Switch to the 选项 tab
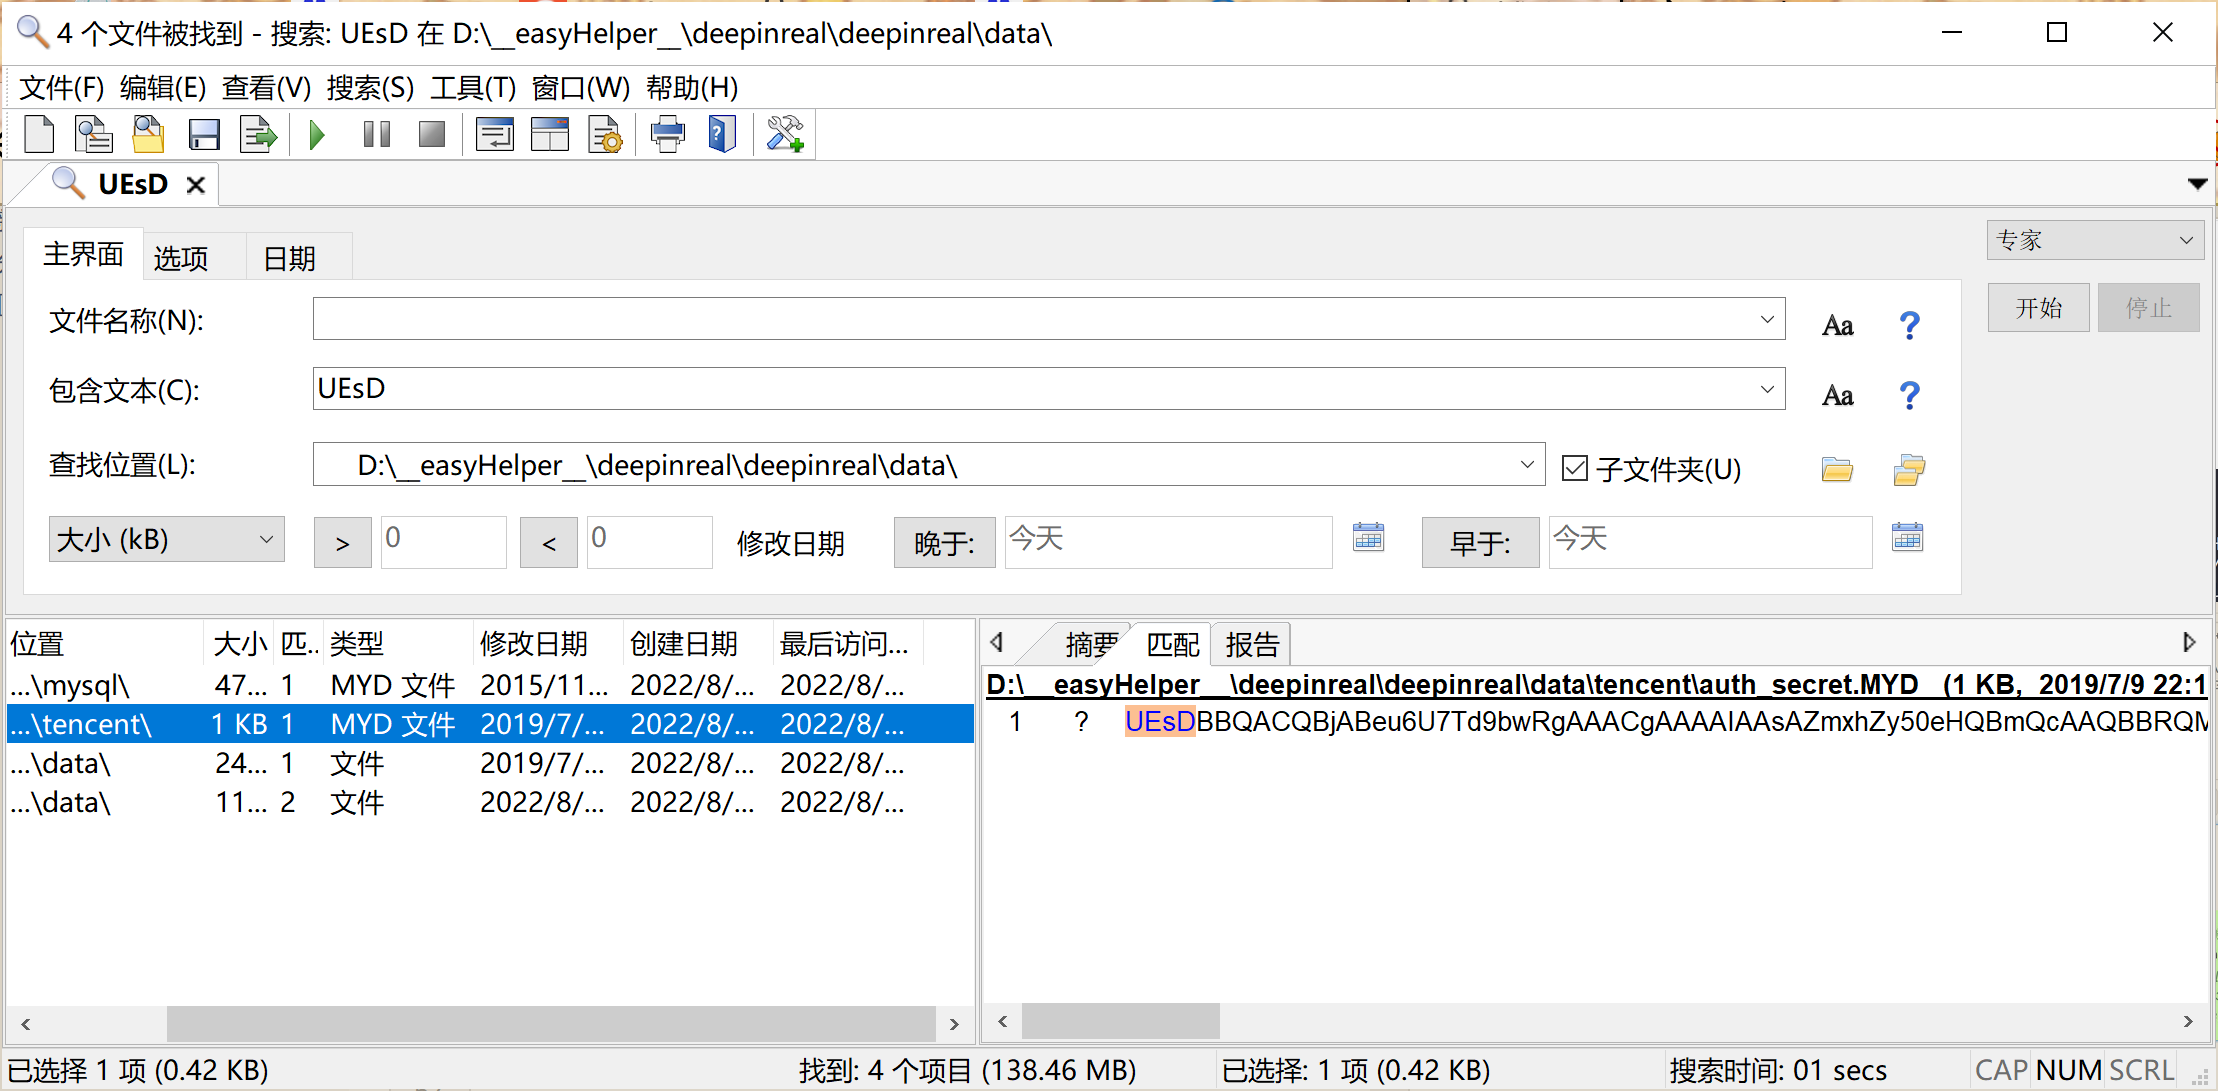The height and width of the screenshot is (1091, 2218). point(181,259)
